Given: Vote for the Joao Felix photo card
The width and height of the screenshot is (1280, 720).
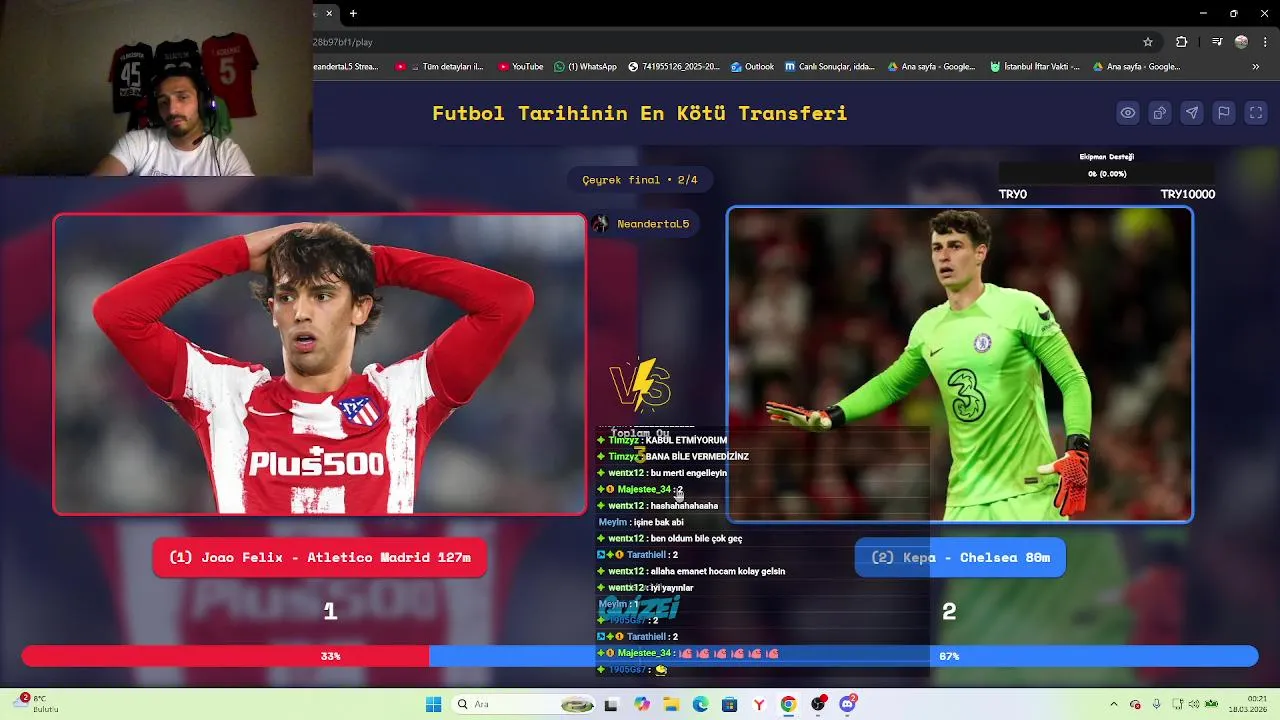Looking at the screenshot, I should (320, 365).
